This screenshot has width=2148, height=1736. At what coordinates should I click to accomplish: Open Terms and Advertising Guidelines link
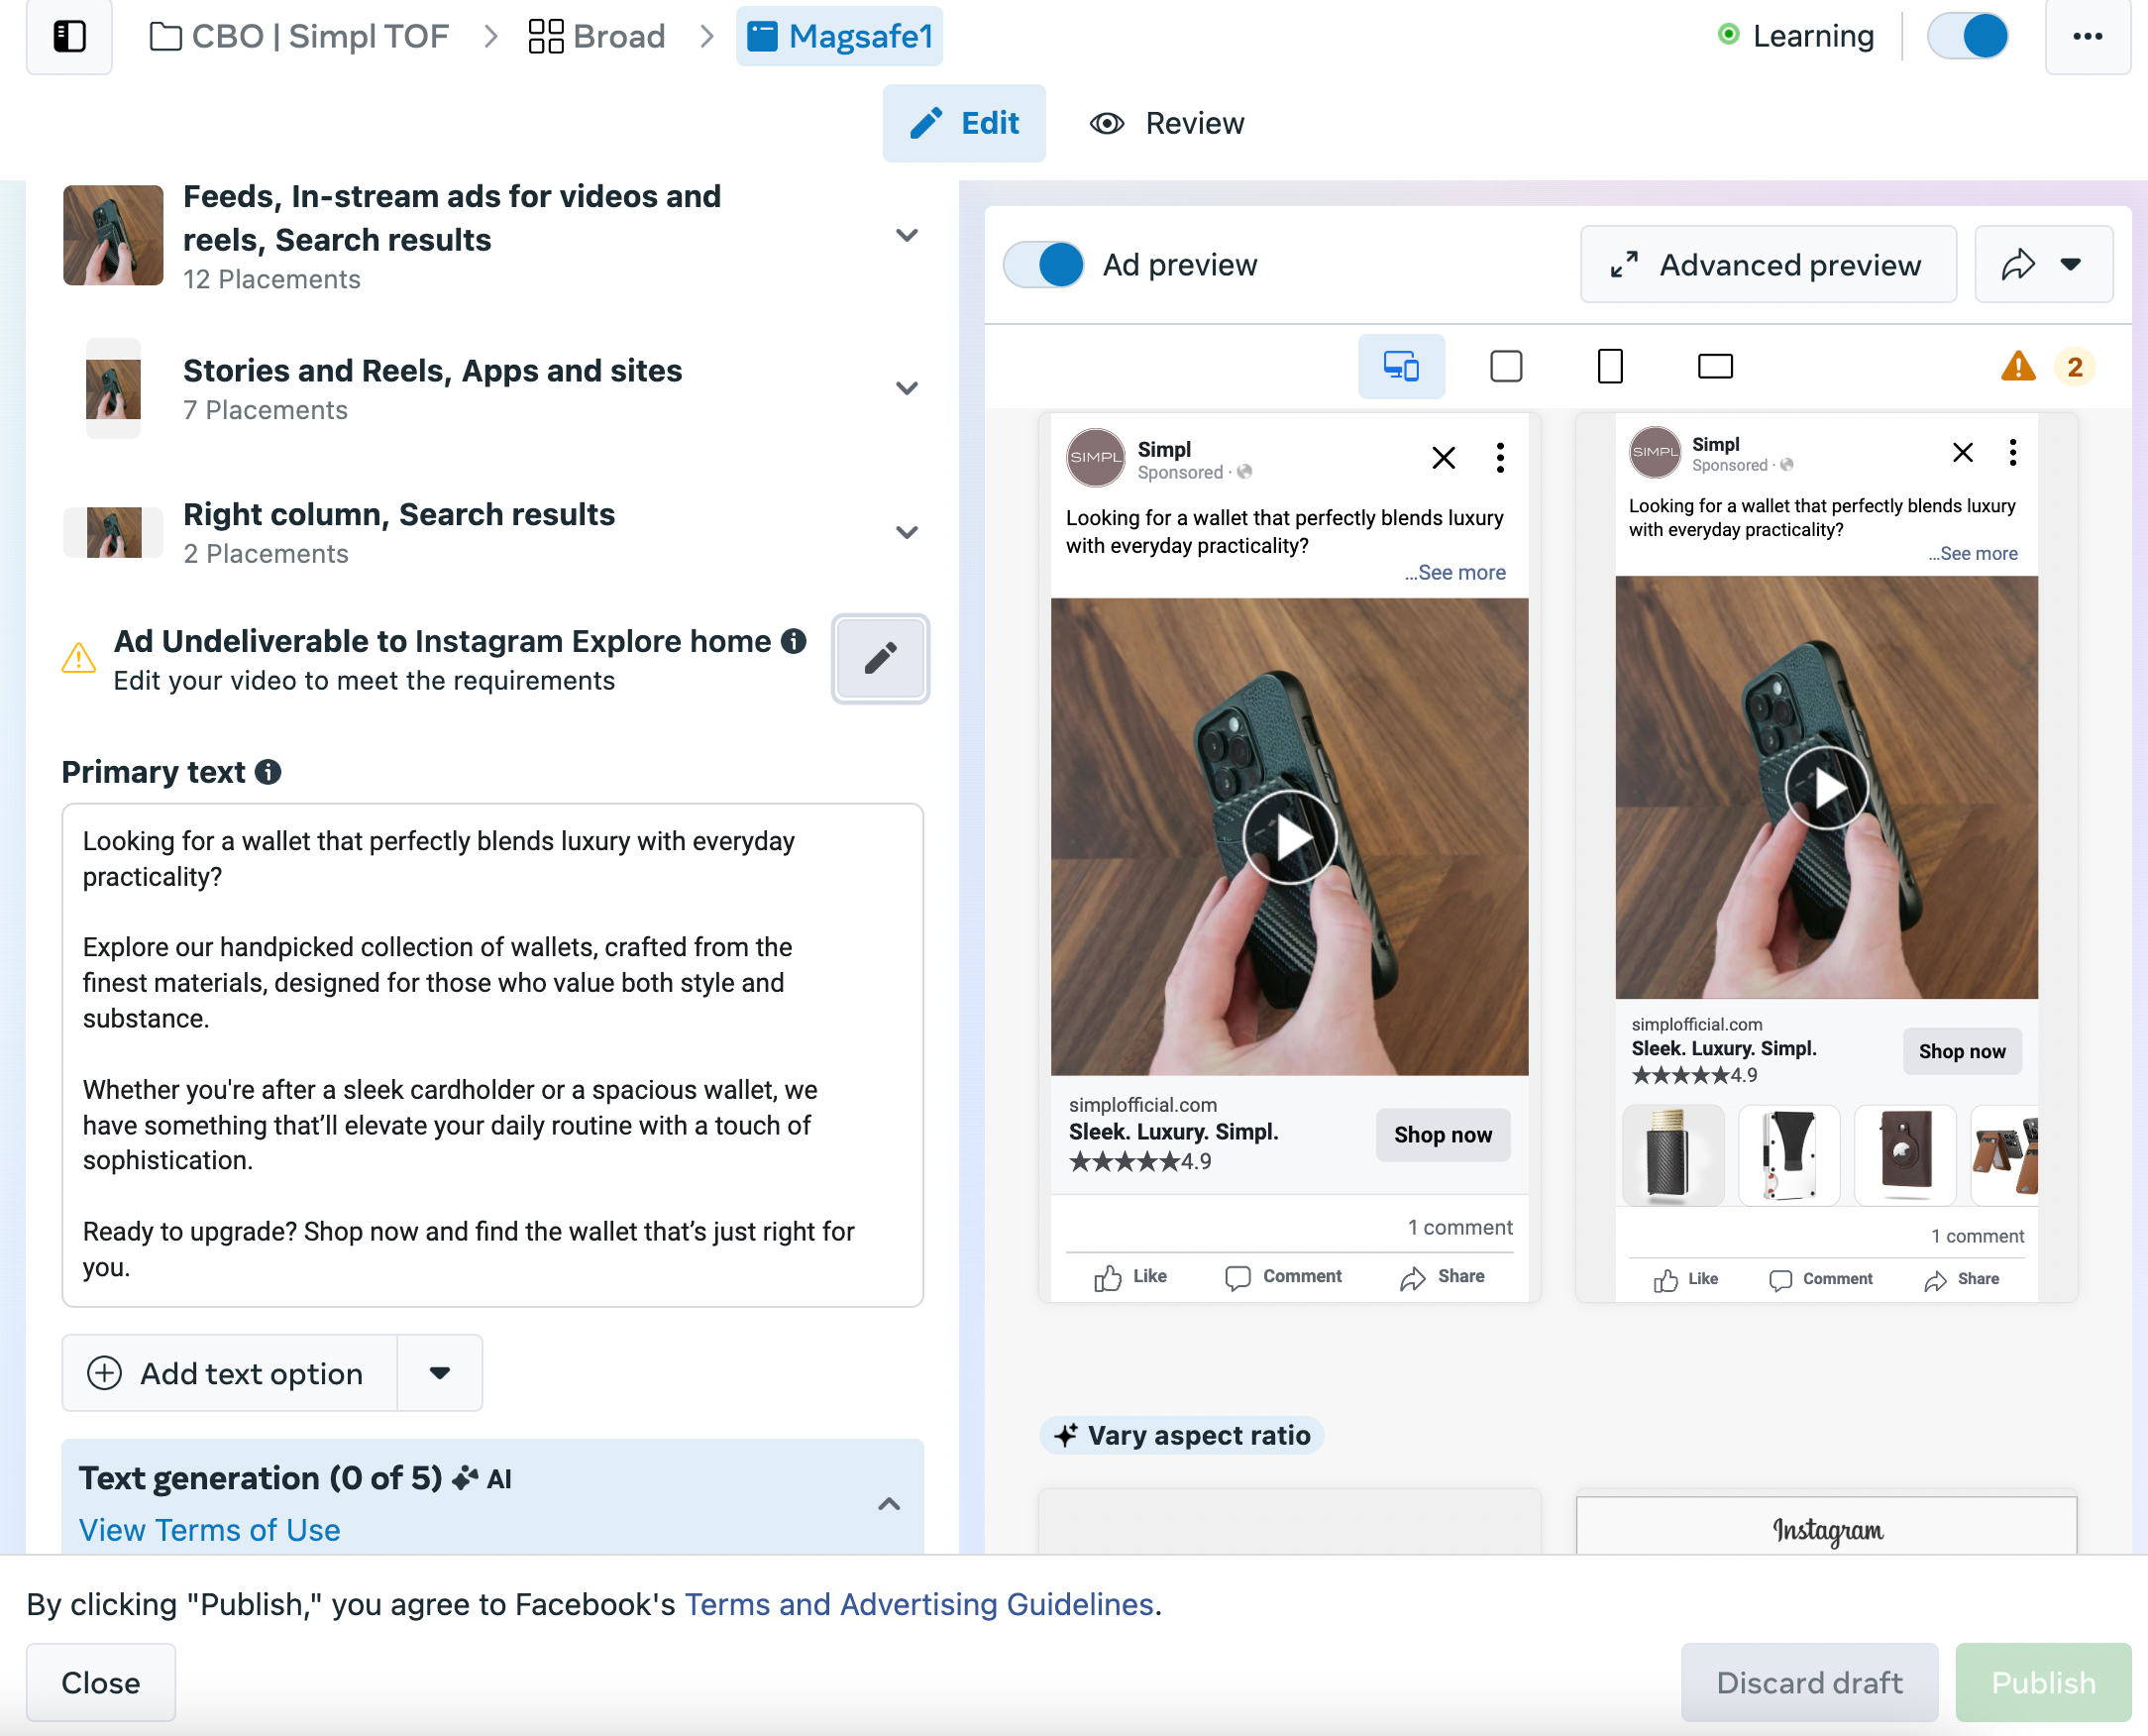pyautogui.click(x=918, y=1604)
